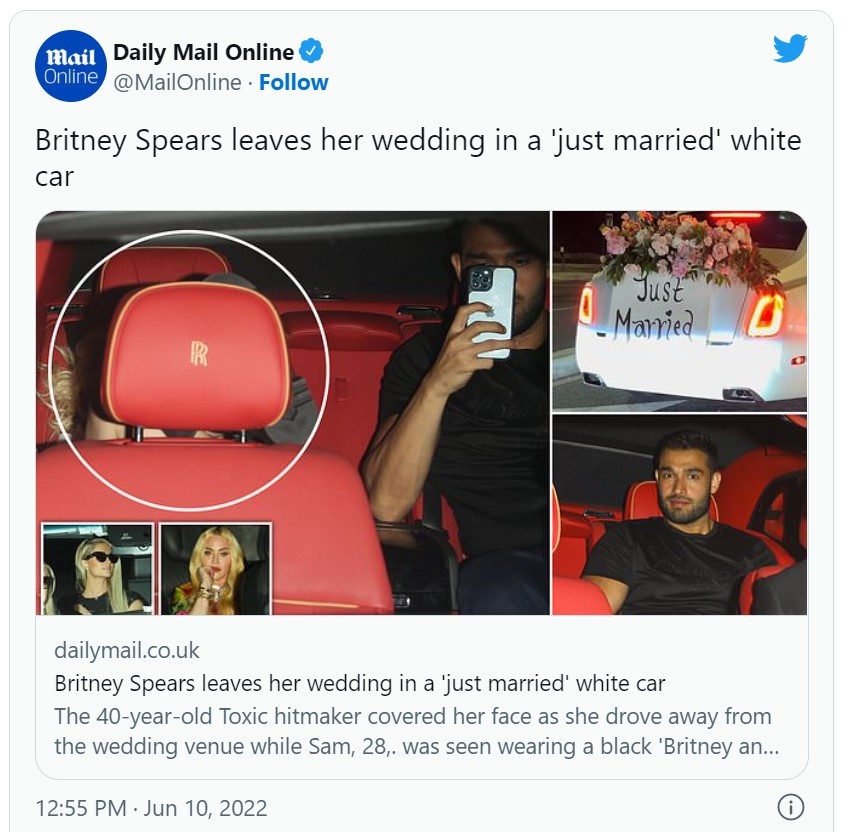Open the link card article title

point(359,683)
